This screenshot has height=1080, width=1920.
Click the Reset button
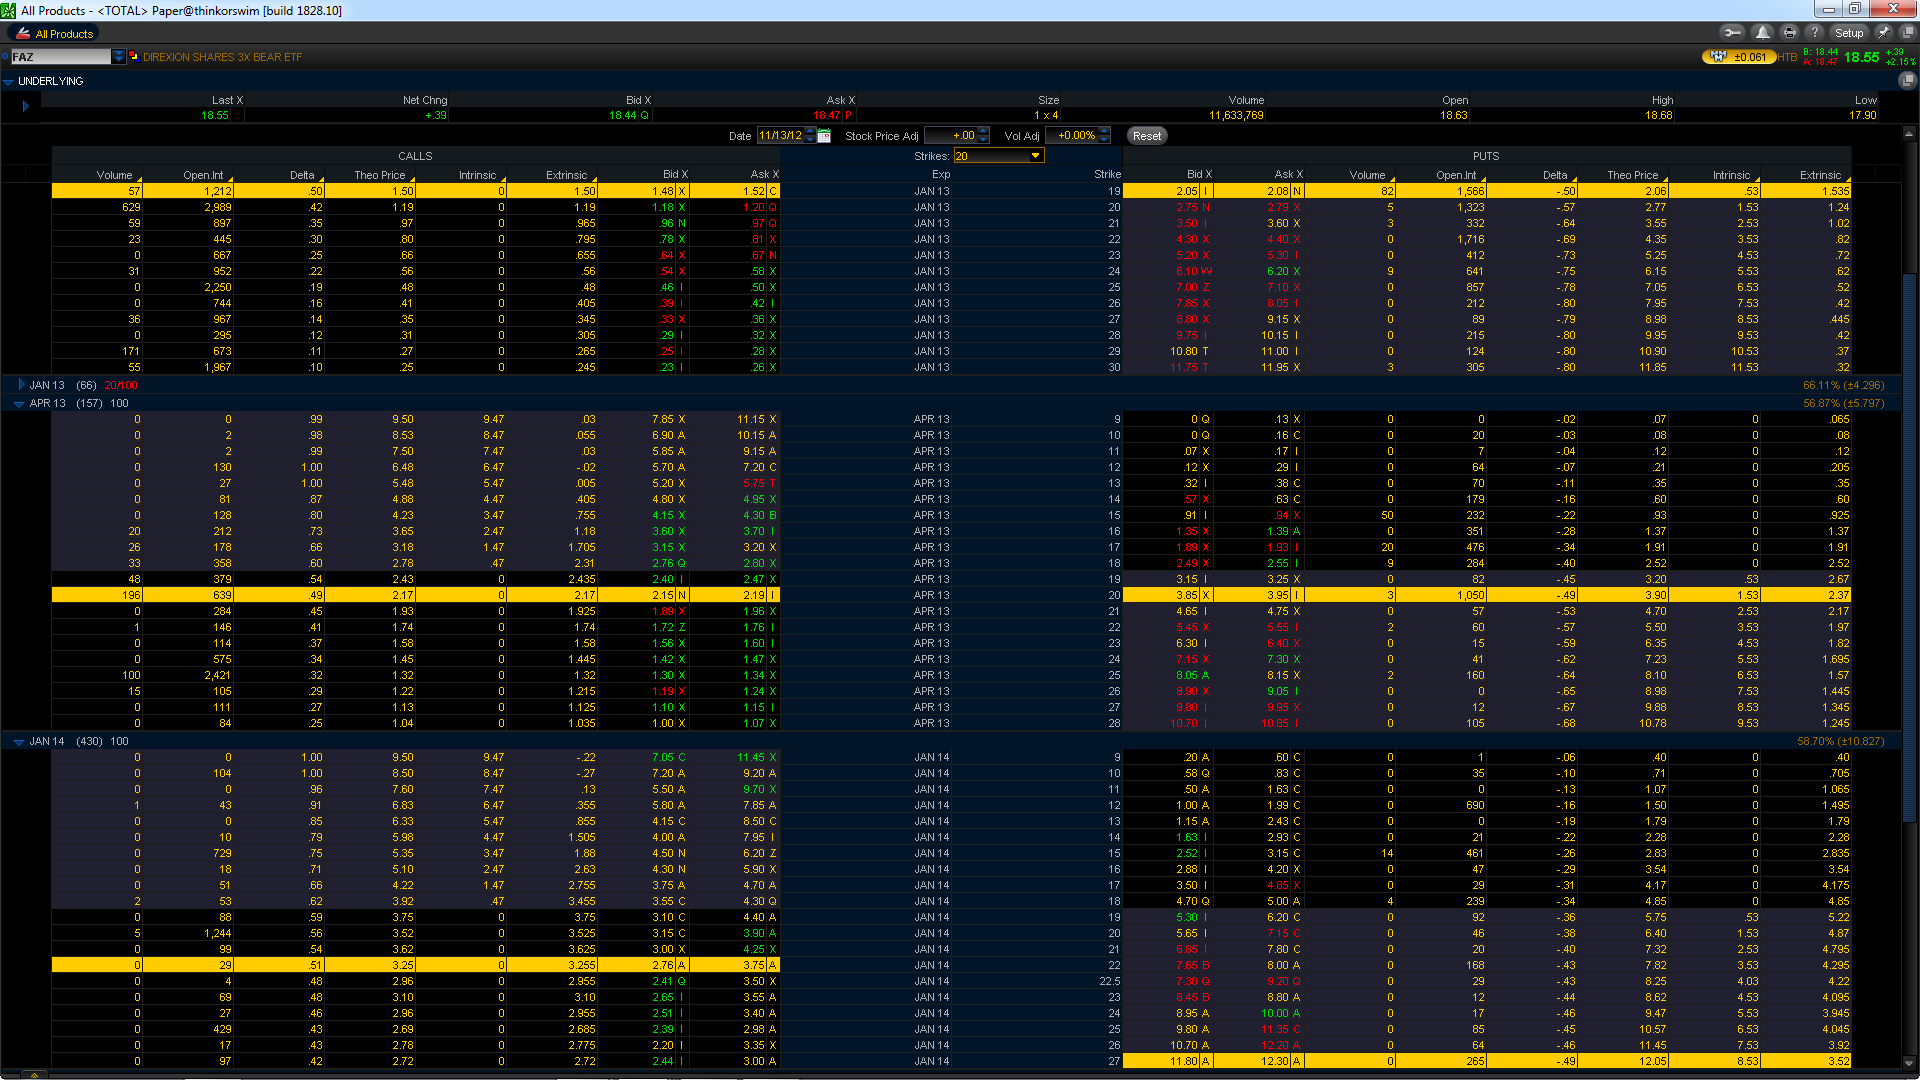1147,136
